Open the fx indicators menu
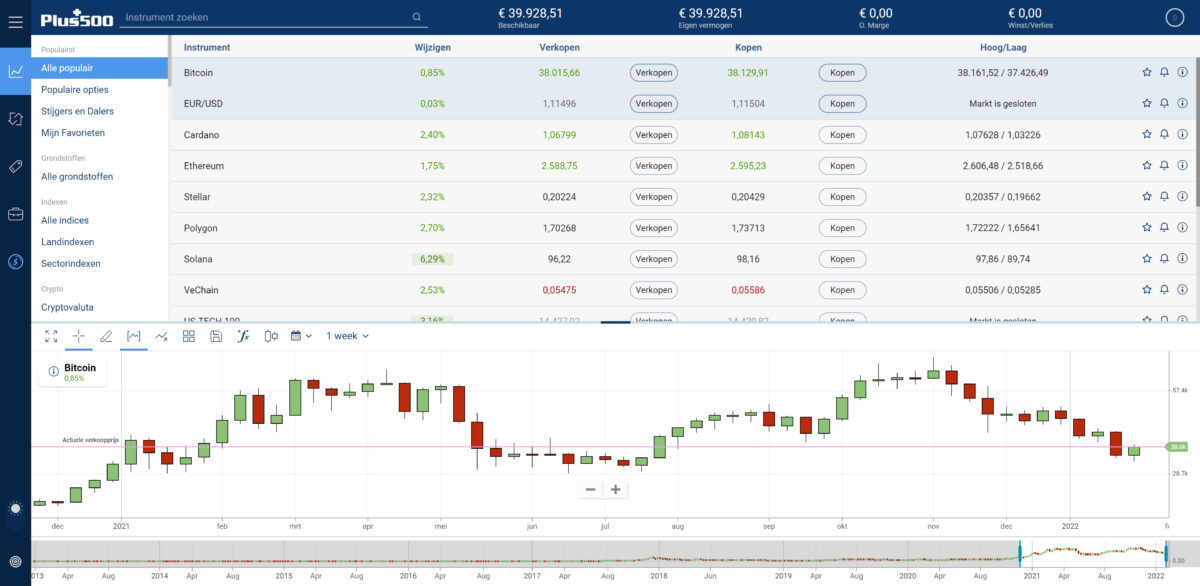Viewport: 1200px width, 586px height. tap(243, 336)
